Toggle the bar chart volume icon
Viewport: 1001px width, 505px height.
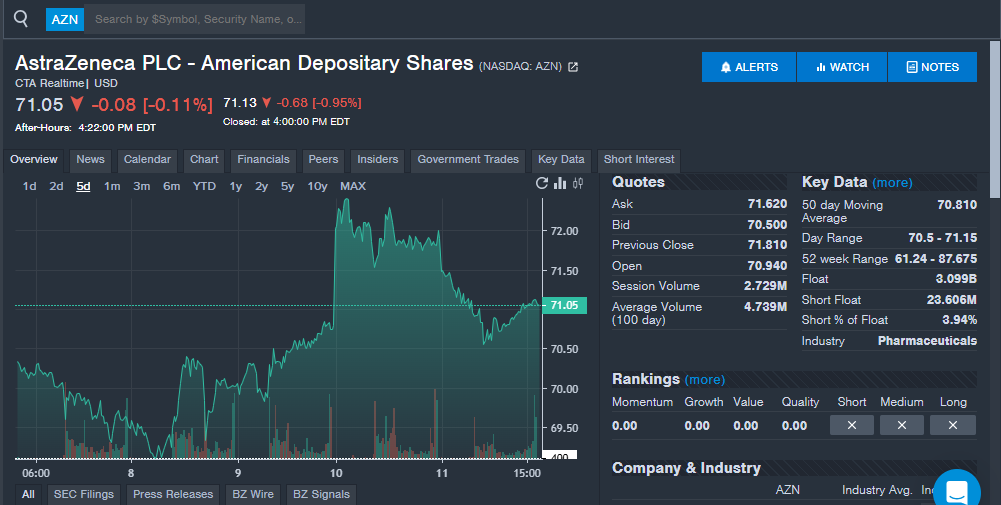point(561,183)
